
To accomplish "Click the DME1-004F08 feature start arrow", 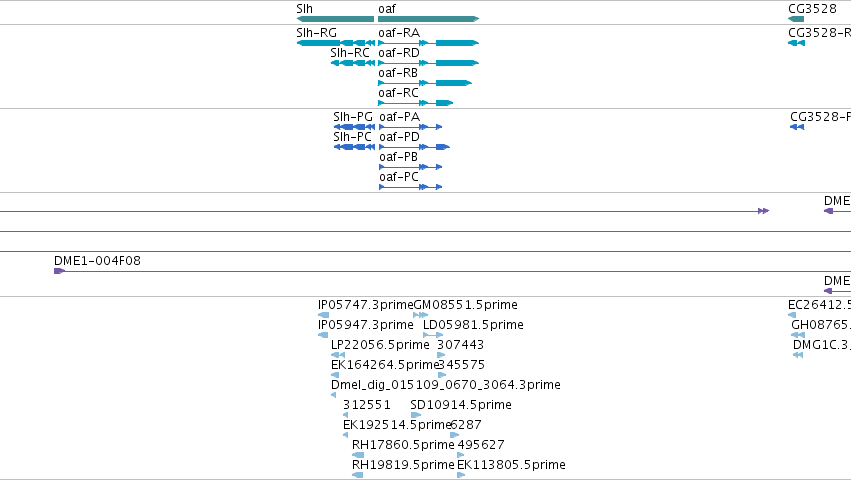I will click(60, 271).
